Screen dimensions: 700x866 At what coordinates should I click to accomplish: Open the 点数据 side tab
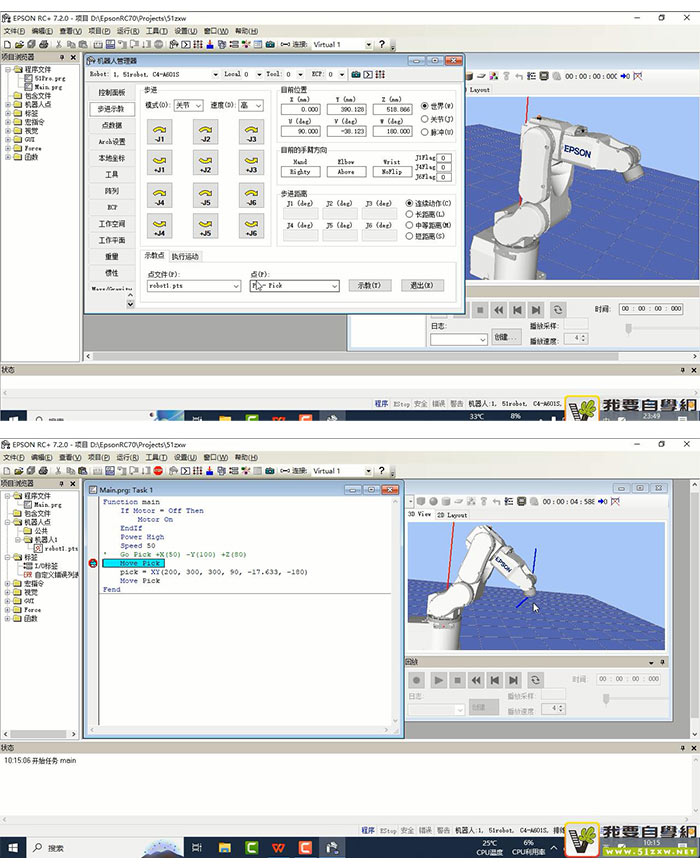112,125
